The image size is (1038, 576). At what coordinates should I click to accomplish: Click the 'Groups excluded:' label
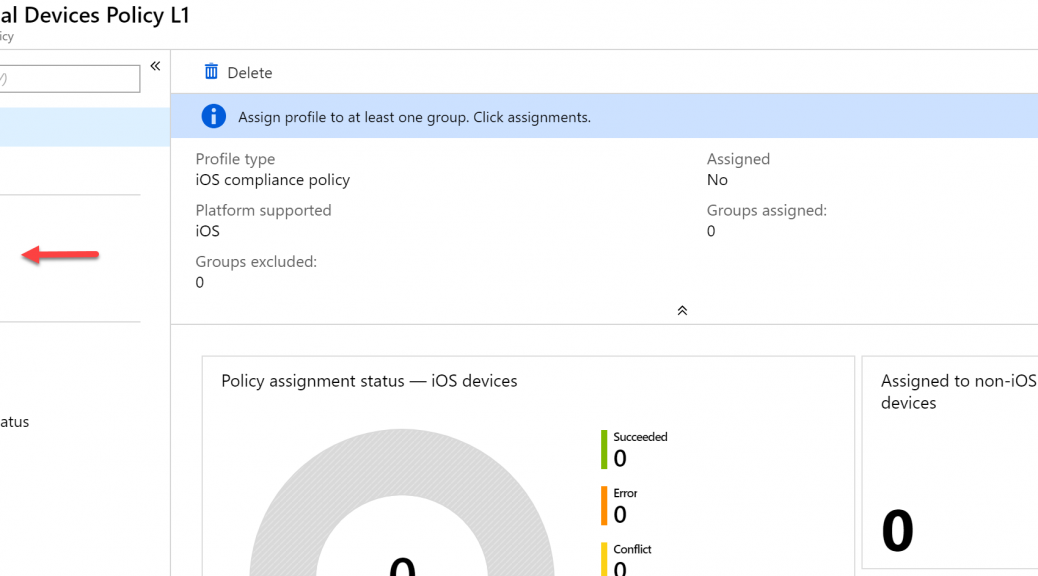(x=256, y=262)
